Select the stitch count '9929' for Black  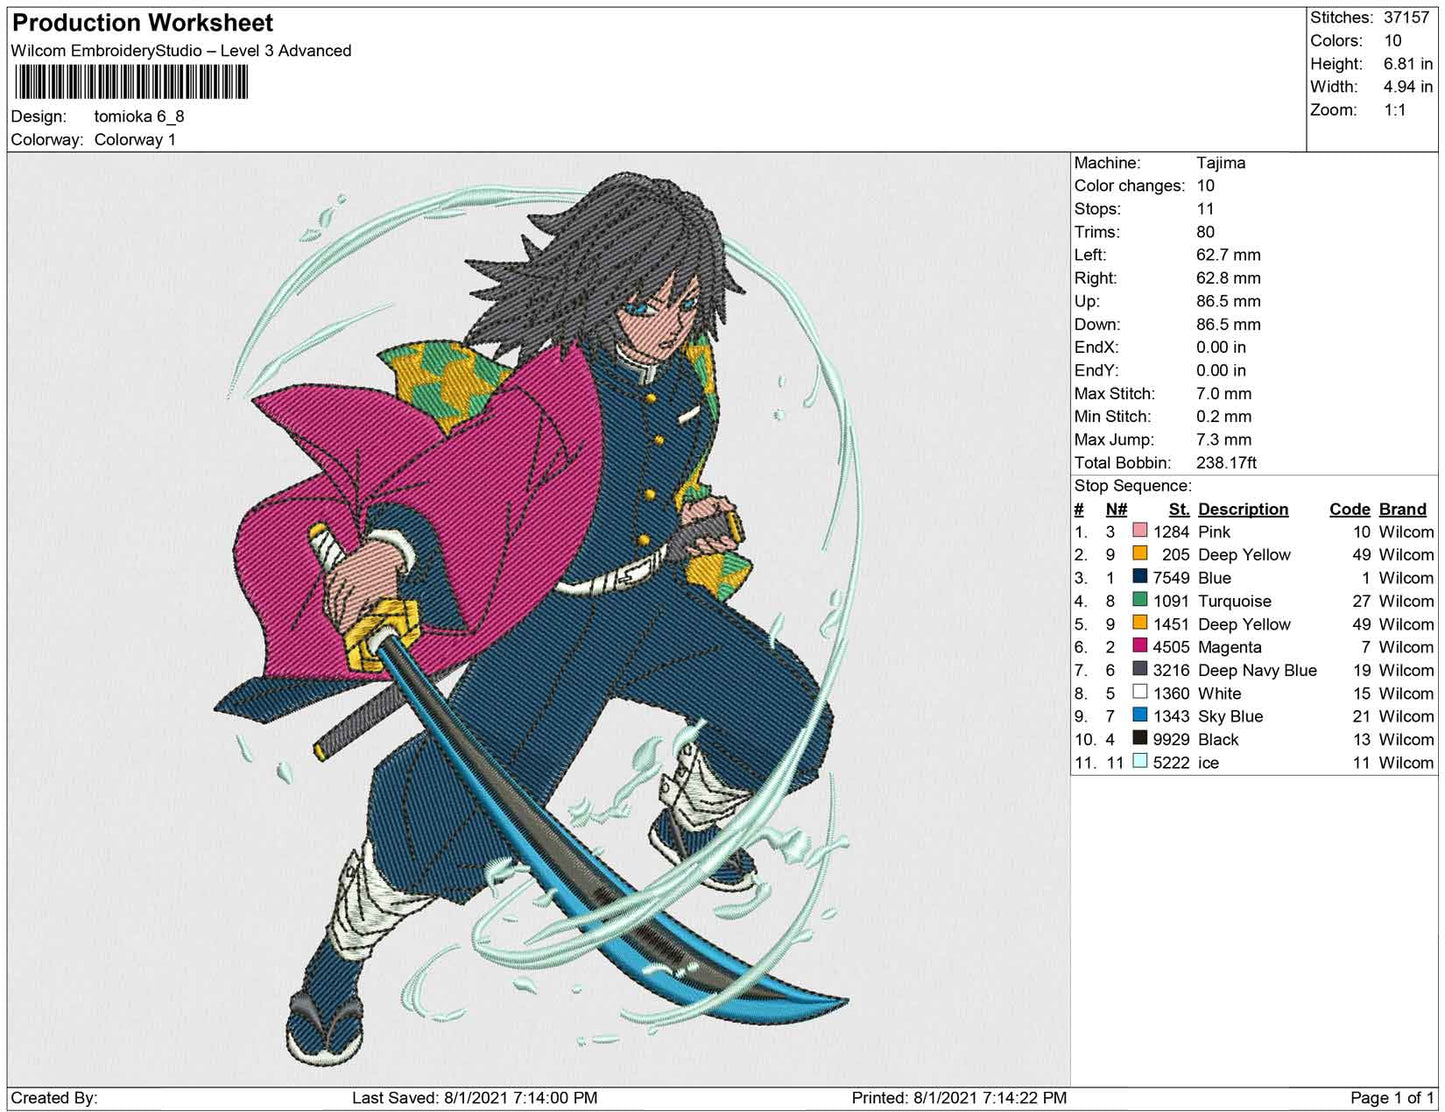tap(1171, 739)
